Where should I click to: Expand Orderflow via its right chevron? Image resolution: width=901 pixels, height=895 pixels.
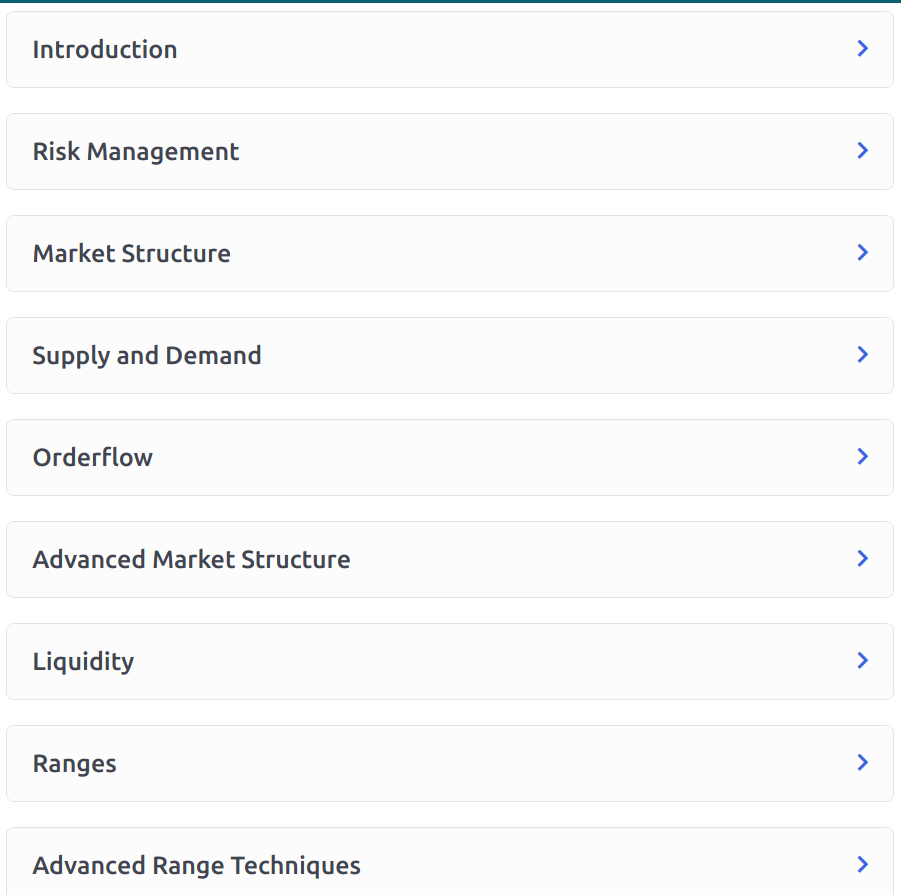[862, 457]
